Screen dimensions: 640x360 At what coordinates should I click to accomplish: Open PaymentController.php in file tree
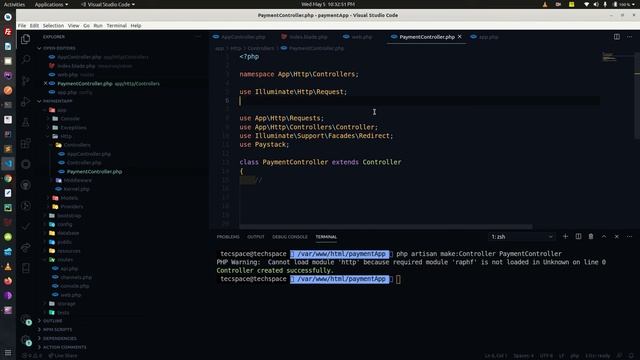tap(94, 172)
